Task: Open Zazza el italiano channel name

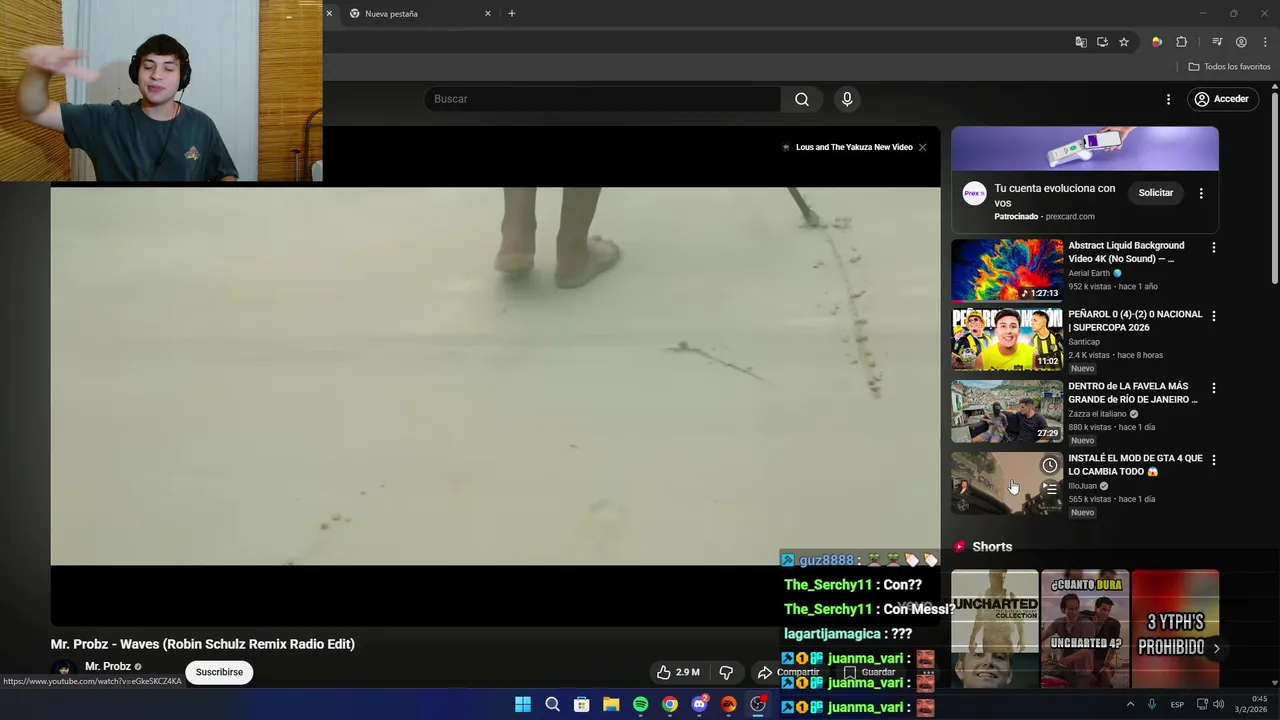Action: (x=1097, y=414)
